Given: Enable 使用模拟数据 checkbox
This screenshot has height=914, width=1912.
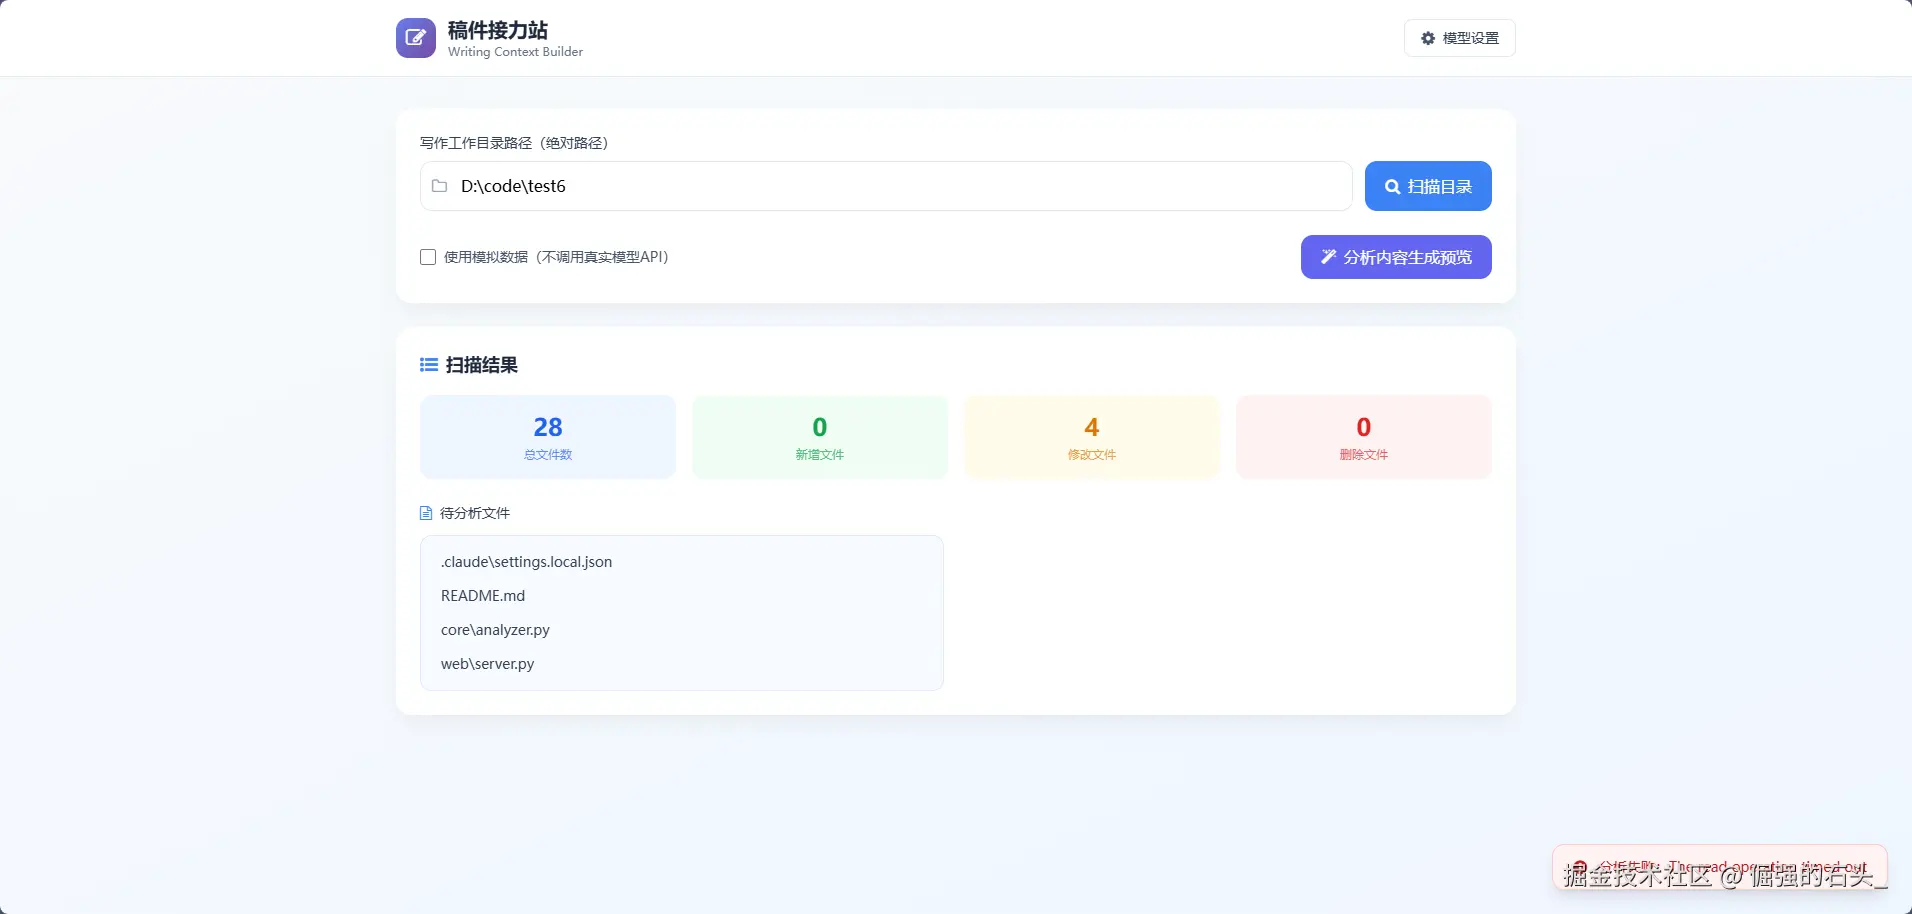Looking at the screenshot, I should point(428,257).
